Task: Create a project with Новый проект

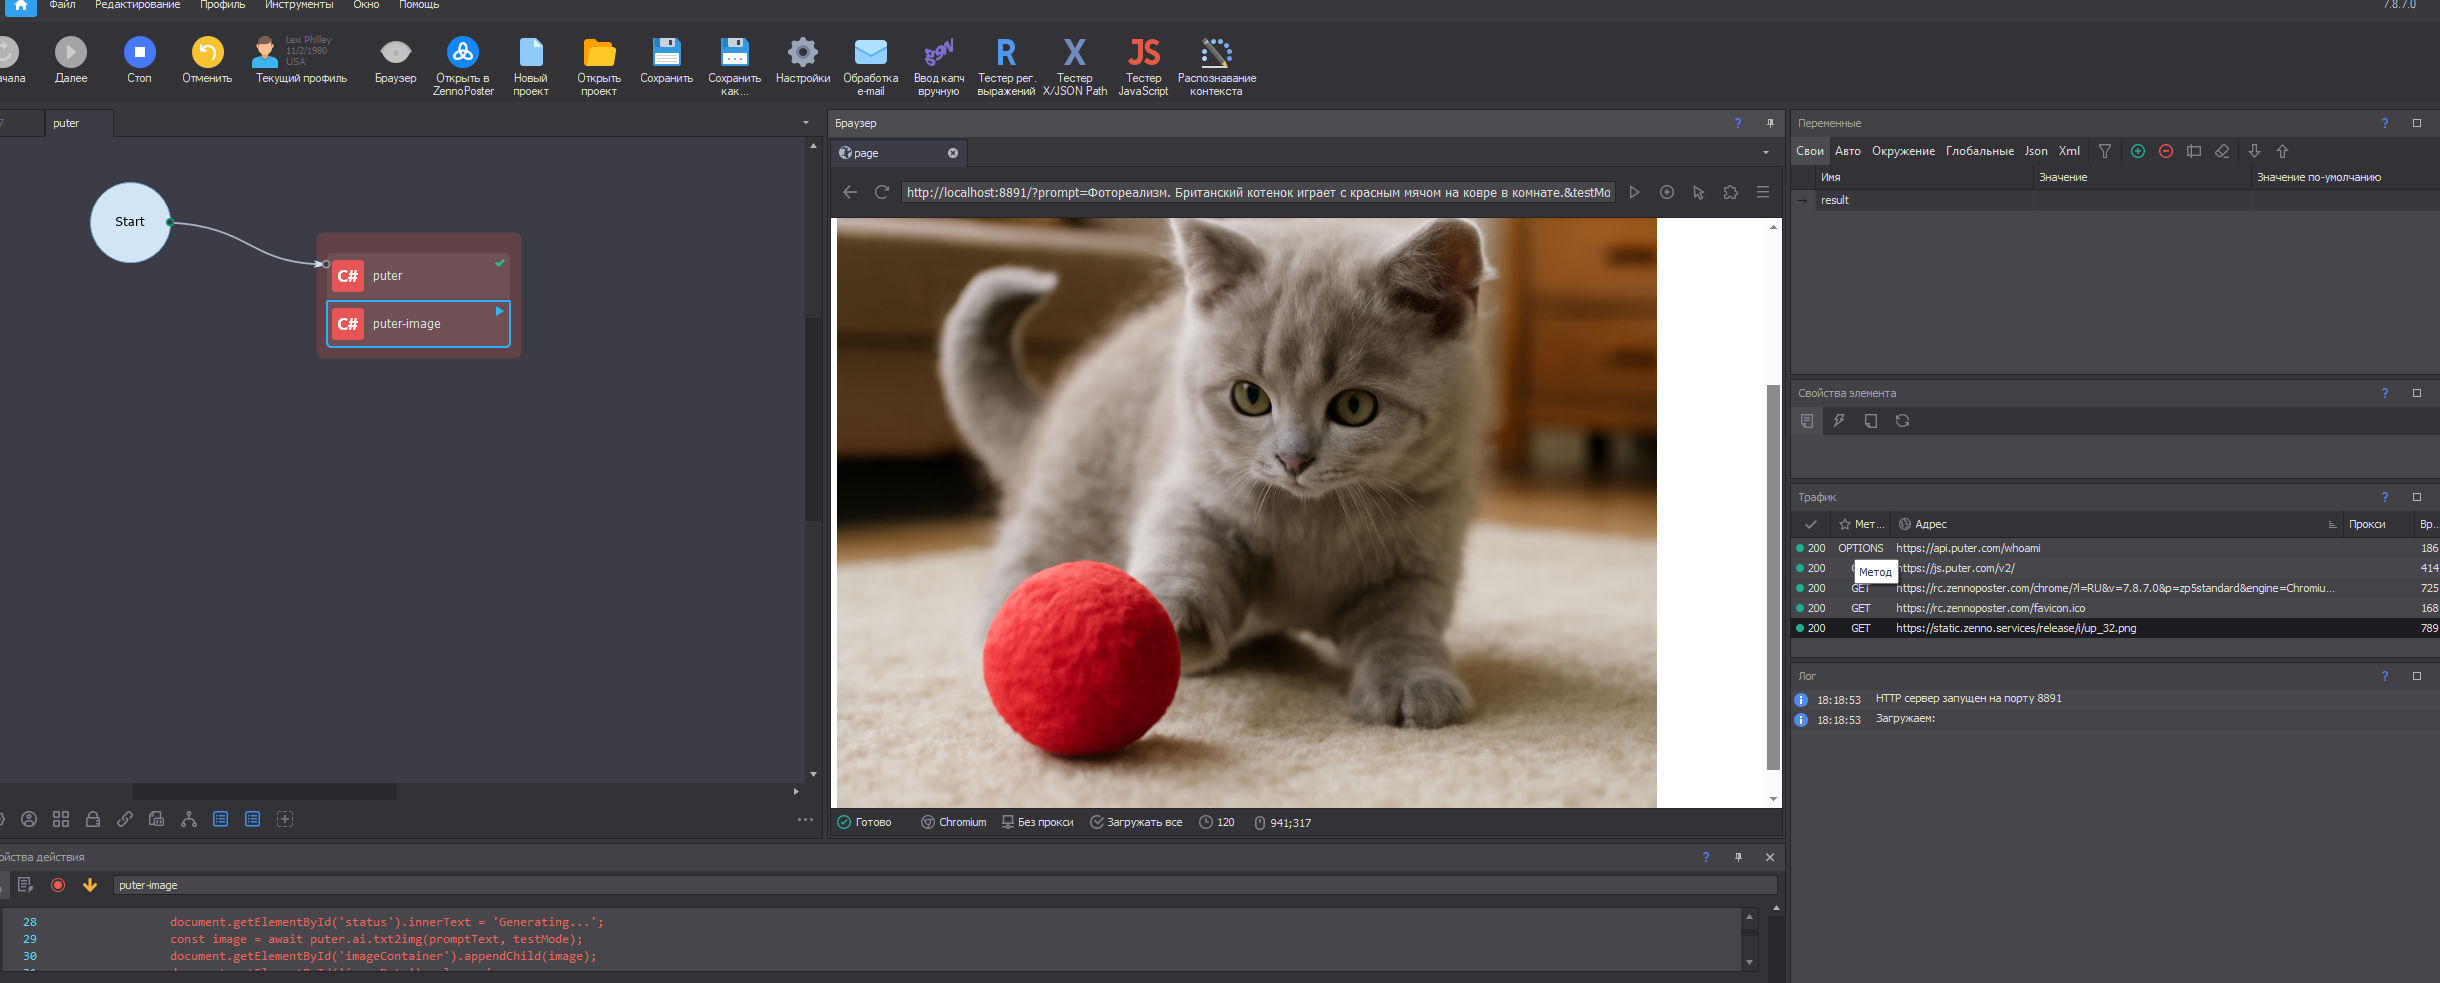Action: pyautogui.click(x=531, y=66)
